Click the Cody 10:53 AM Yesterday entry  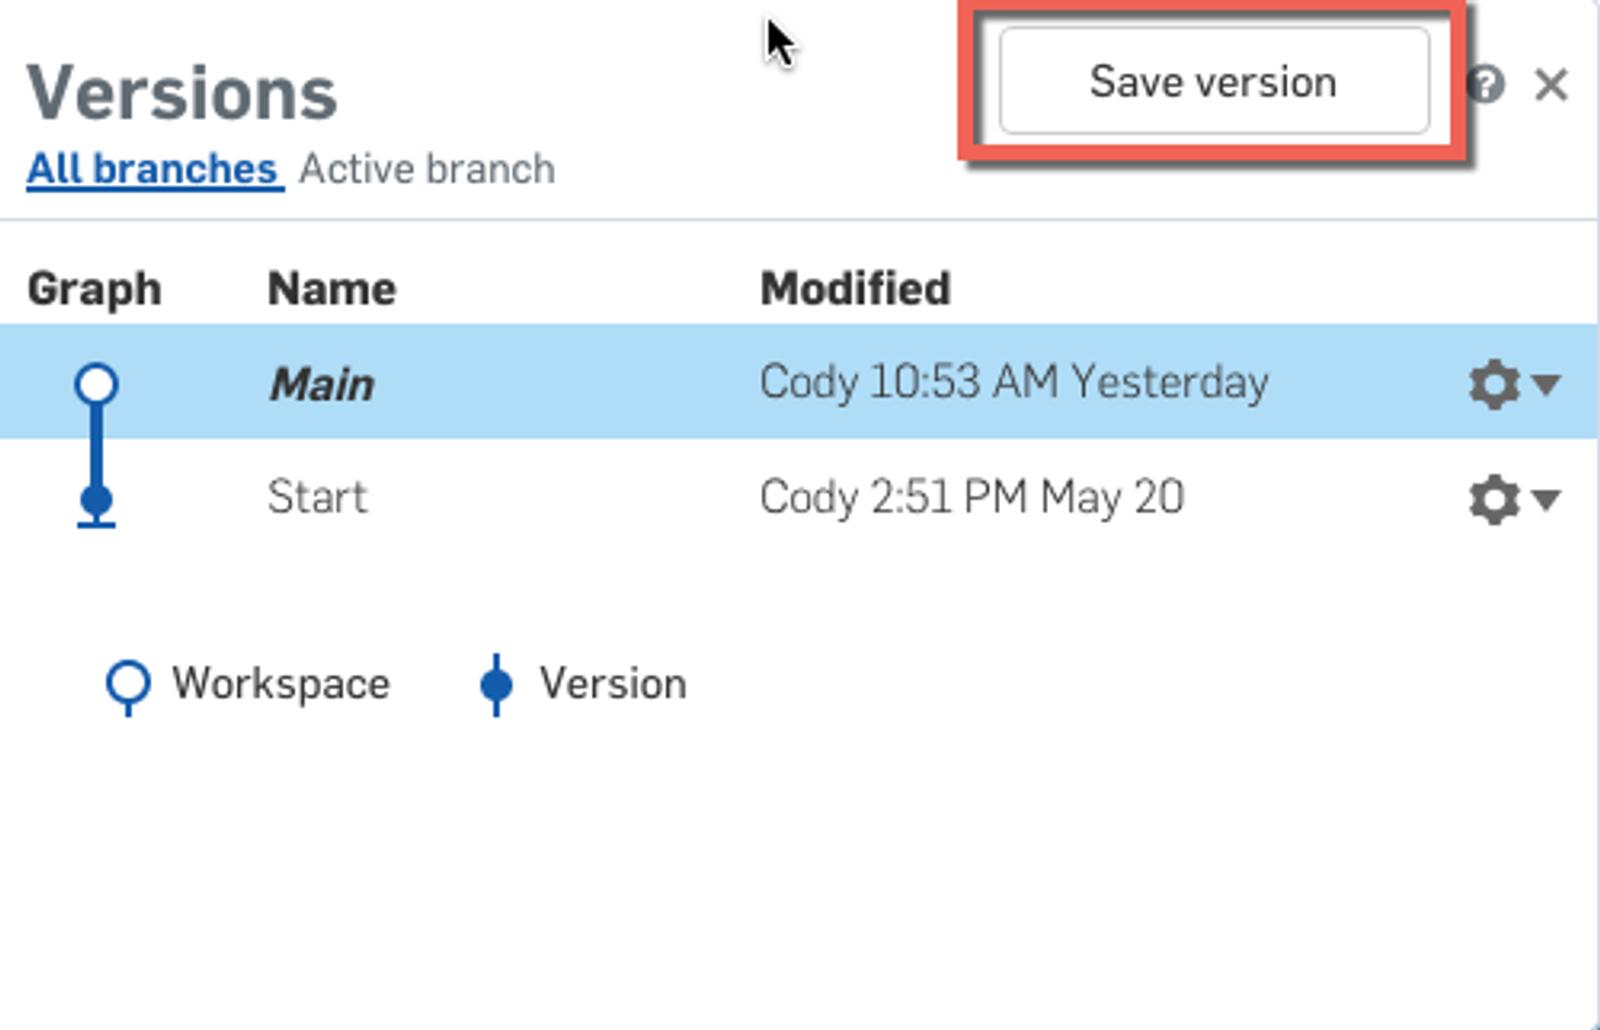click(1014, 383)
